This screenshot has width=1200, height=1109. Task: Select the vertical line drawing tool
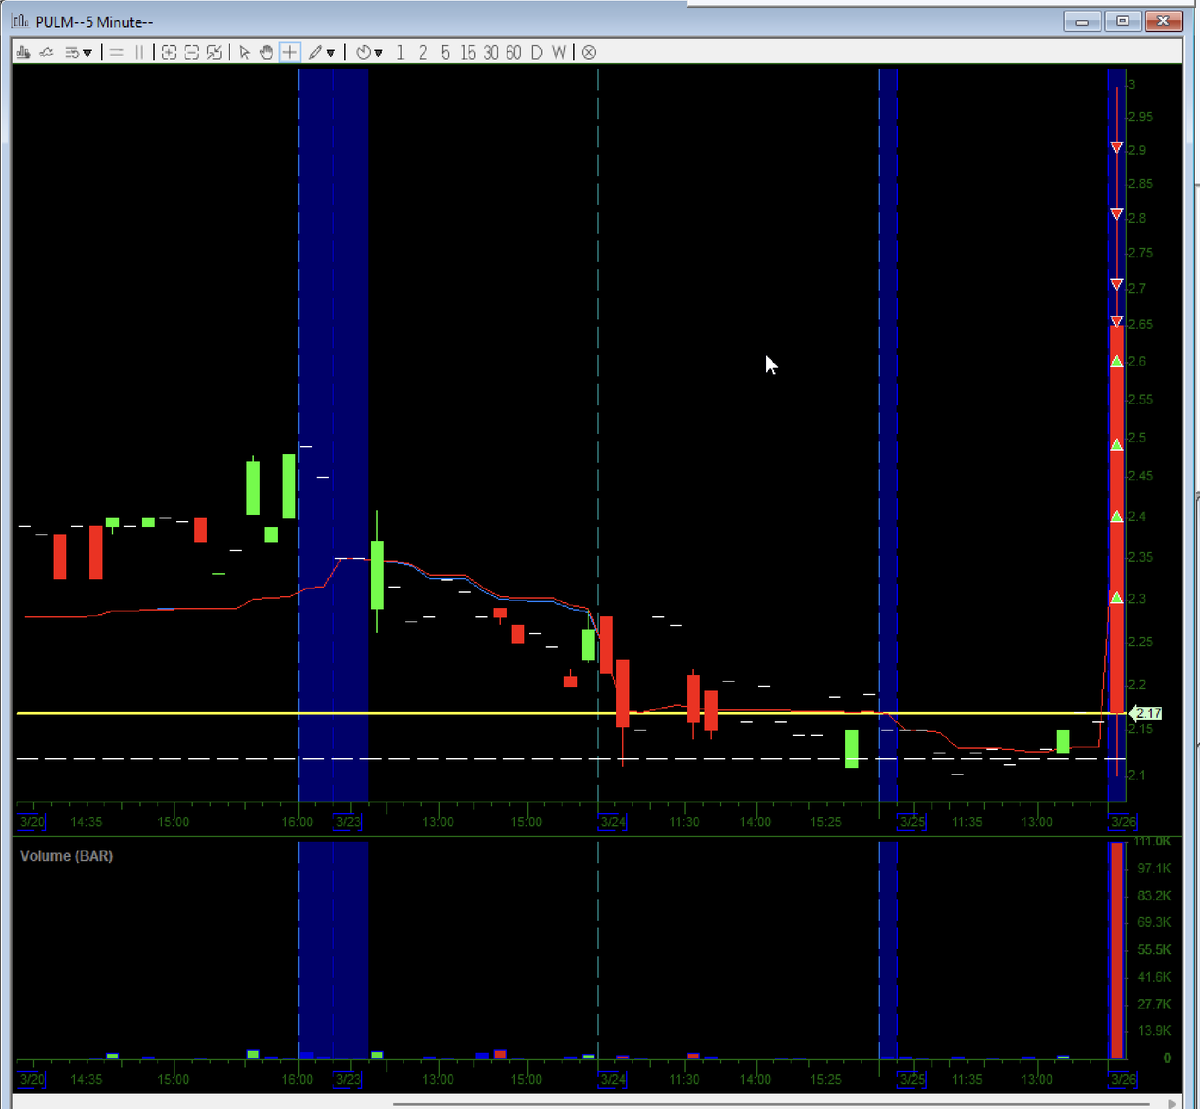(139, 52)
